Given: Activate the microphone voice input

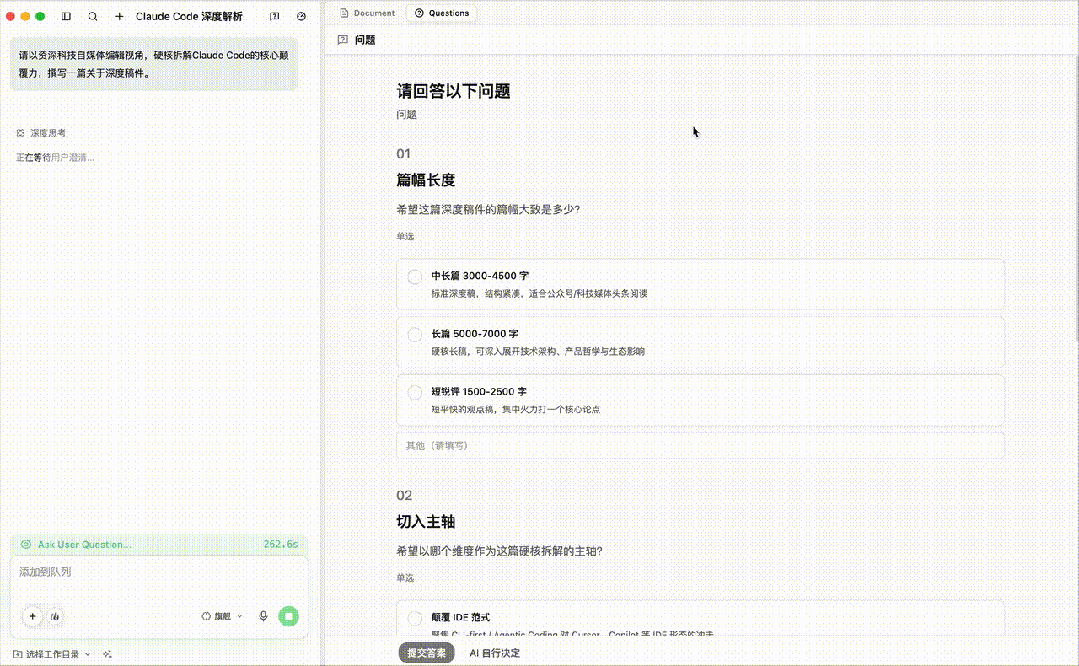Looking at the screenshot, I should click(x=263, y=616).
